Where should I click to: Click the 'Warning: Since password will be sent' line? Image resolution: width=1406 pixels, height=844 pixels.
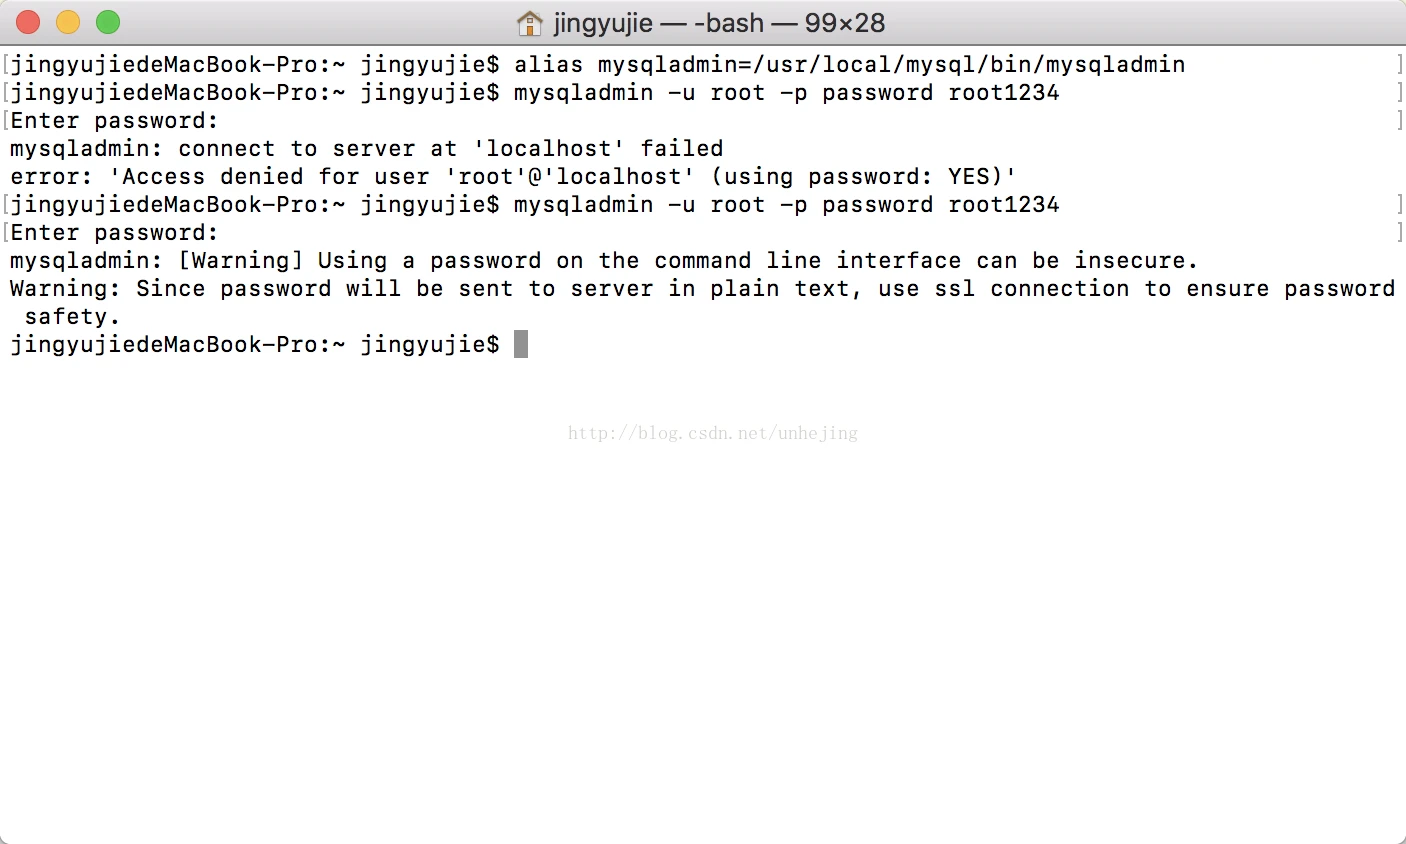(x=702, y=289)
